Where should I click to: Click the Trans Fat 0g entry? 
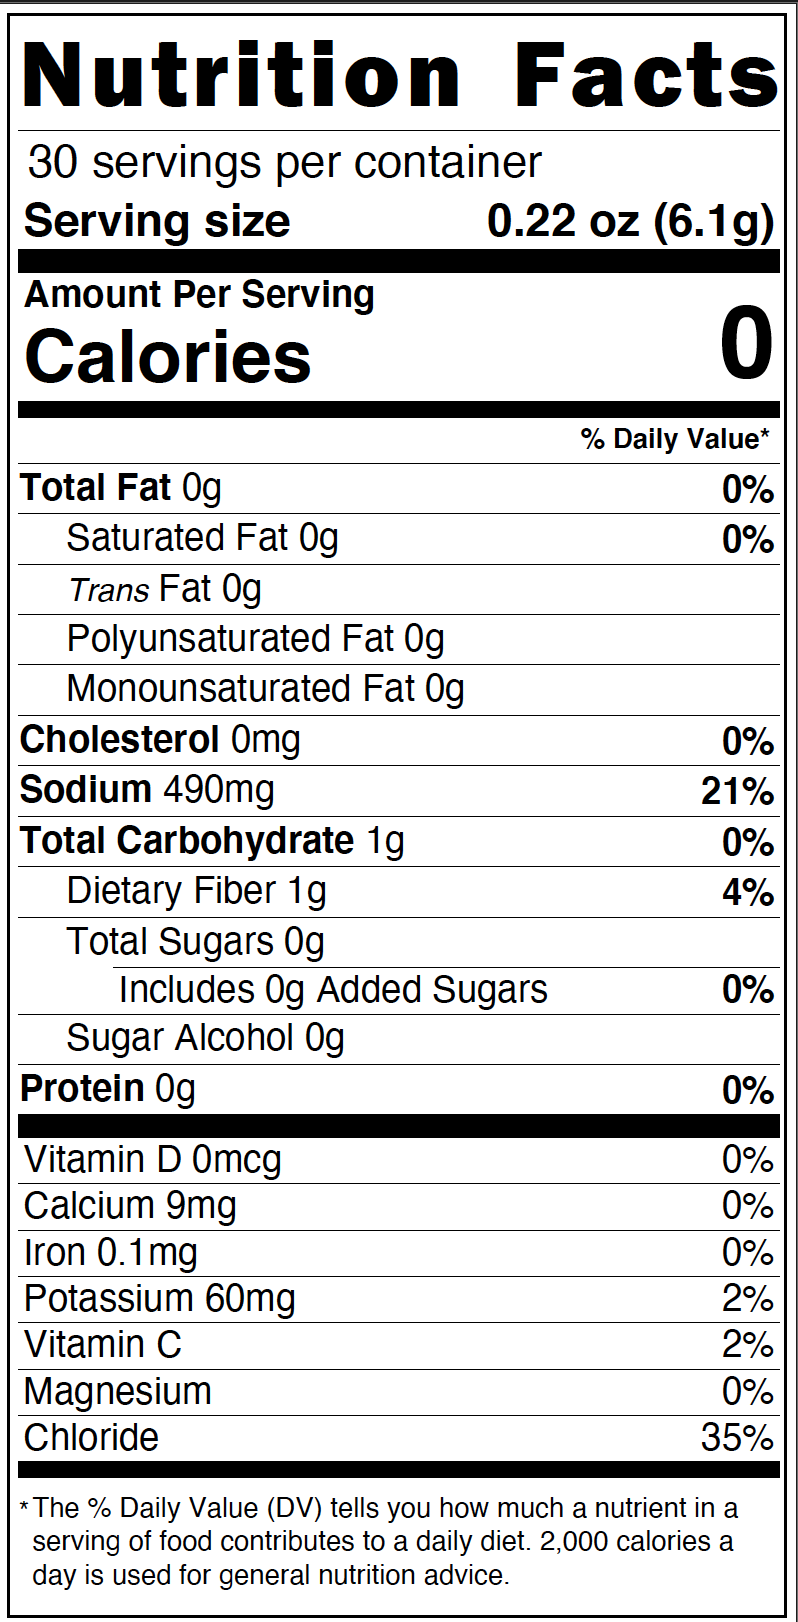click(x=165, y=589)
